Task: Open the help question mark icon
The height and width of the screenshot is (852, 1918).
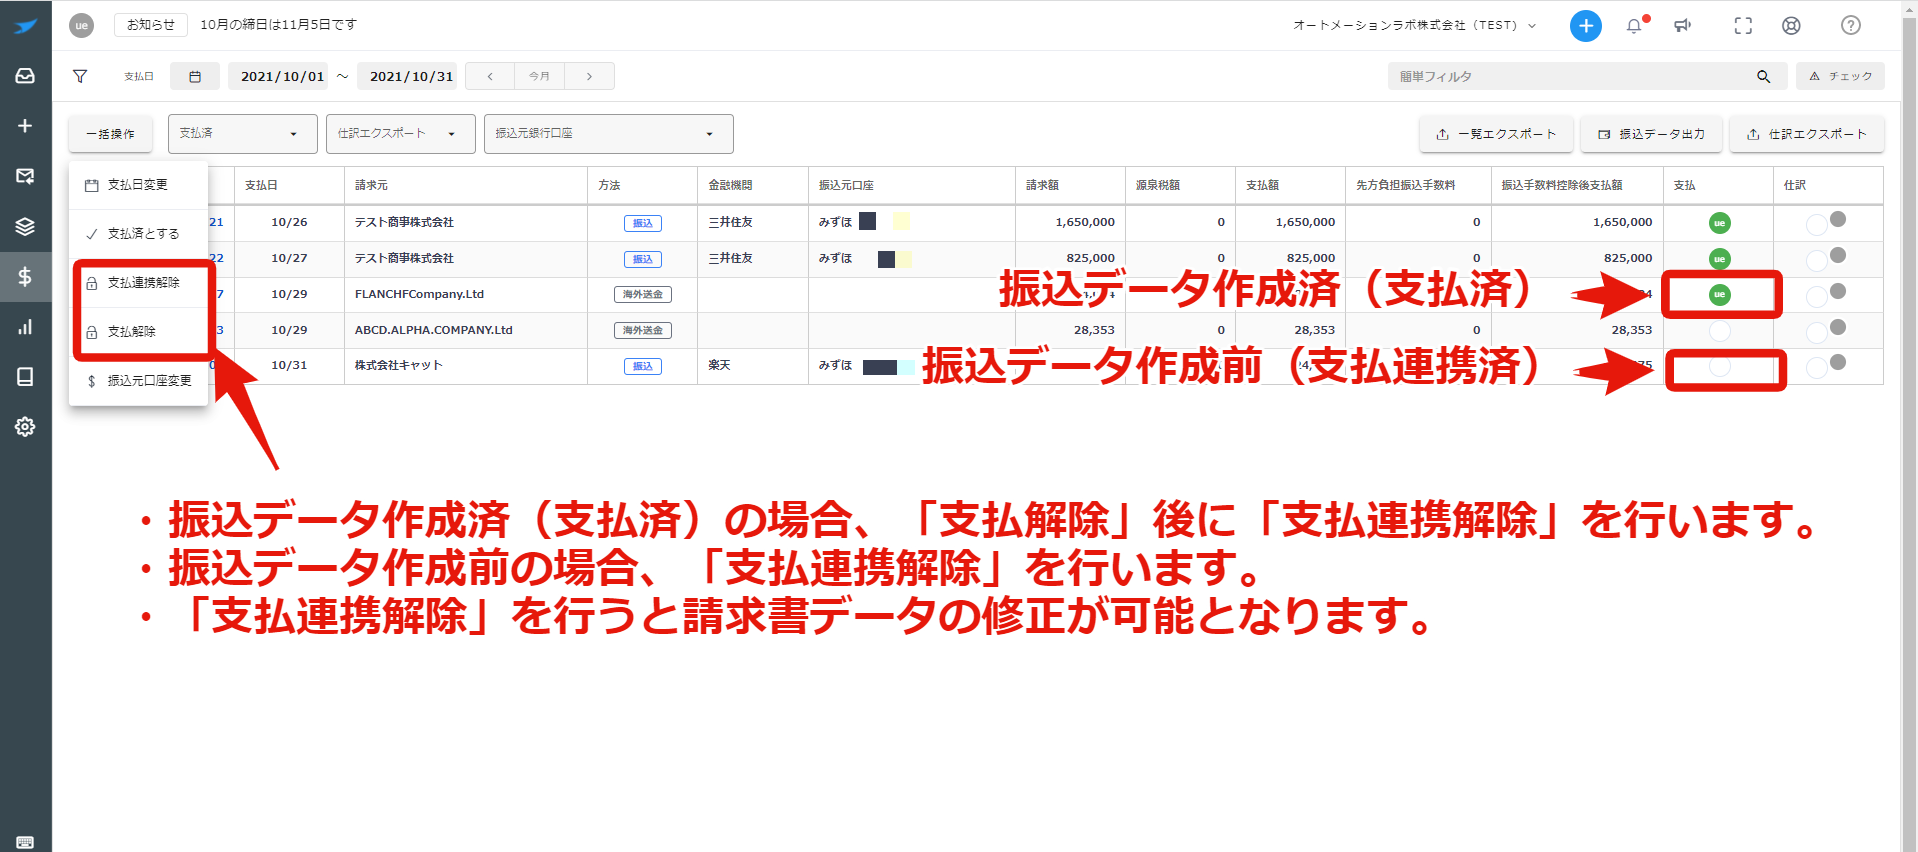Action: [x=1851, y=26]
